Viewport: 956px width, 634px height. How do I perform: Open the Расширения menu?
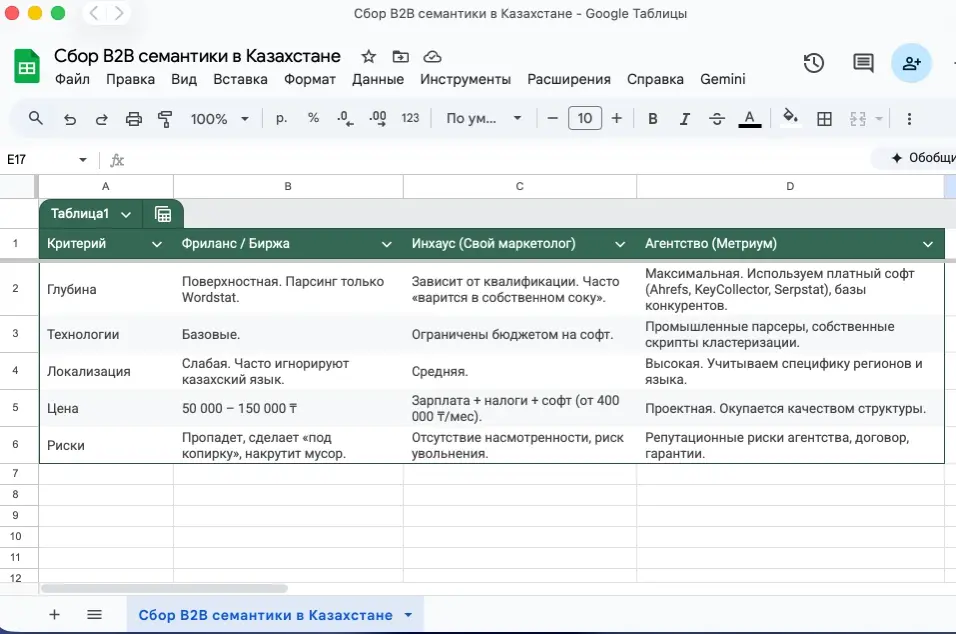(x=568, y=79)
